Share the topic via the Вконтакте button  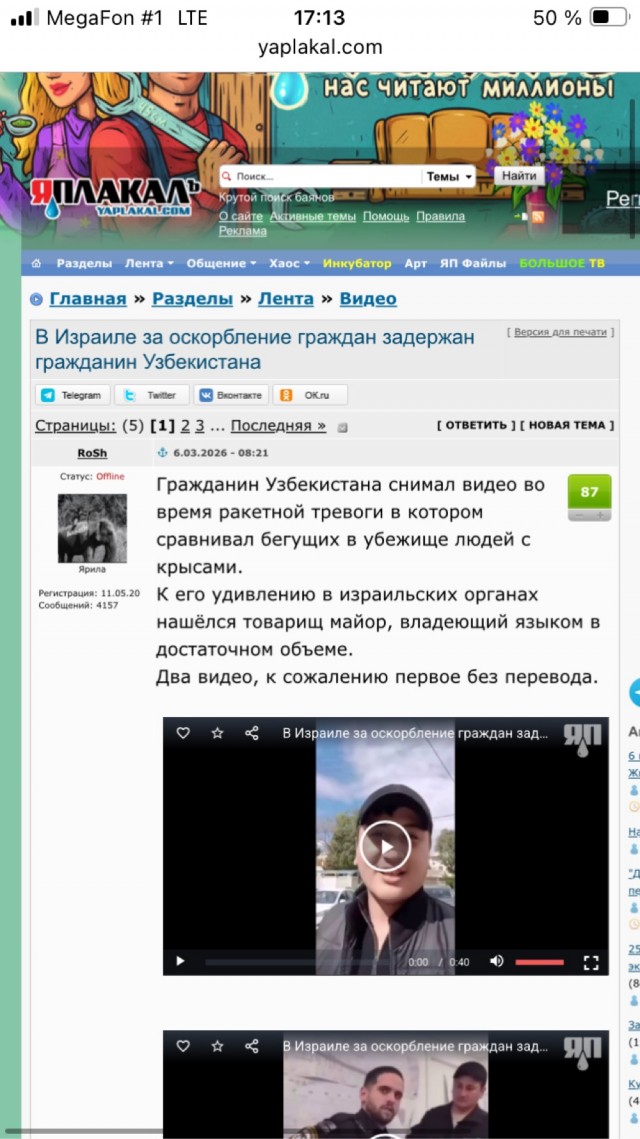[x=231, y=395]
